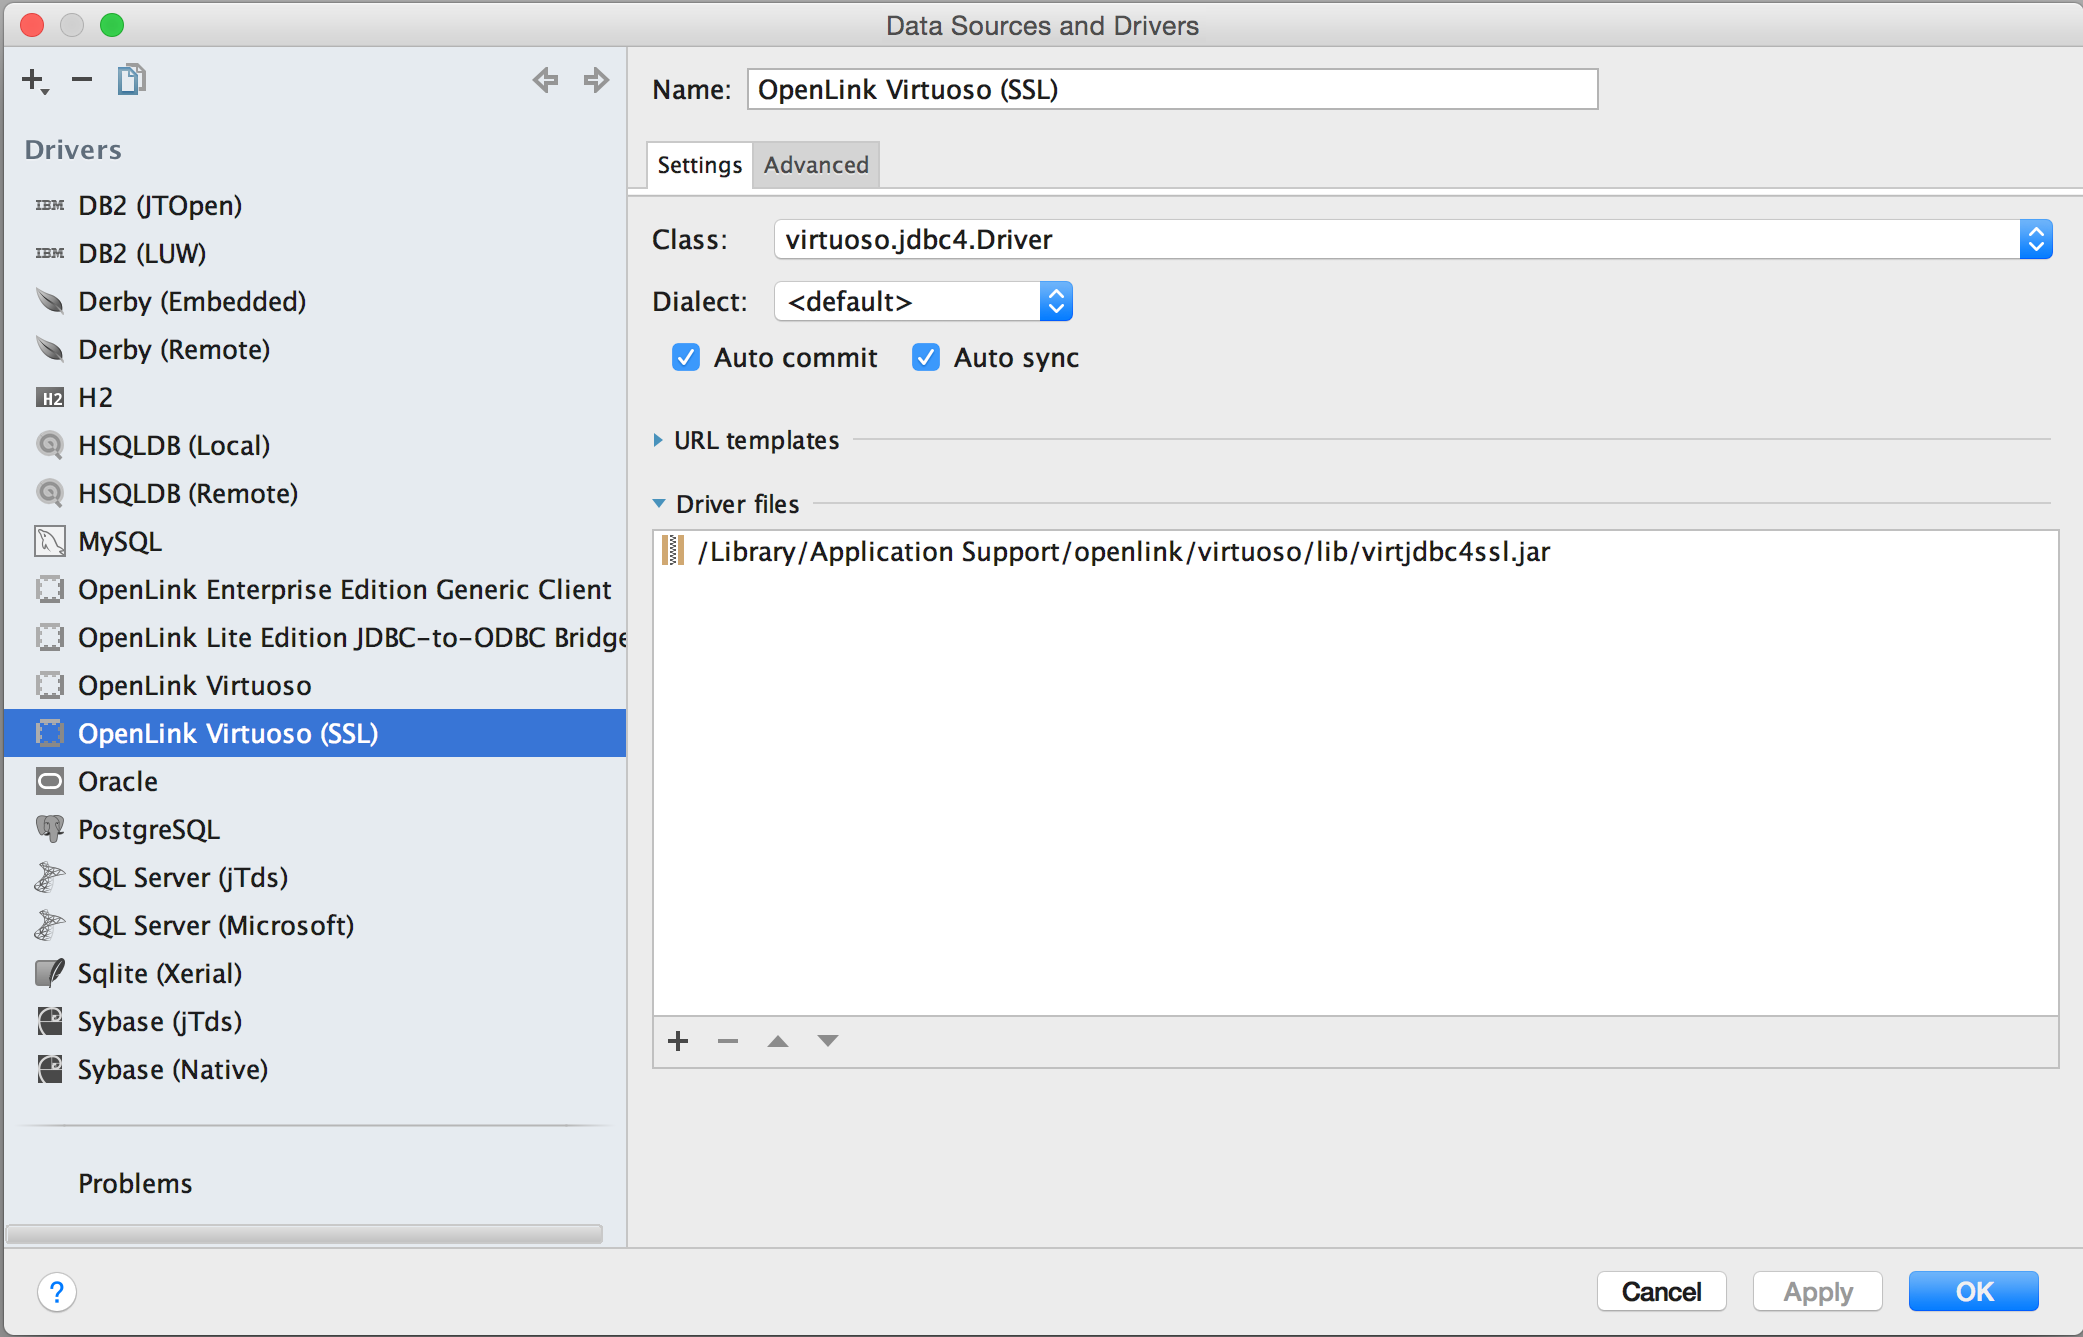The height and width of the screenshot is (1337, 2083).
Task: Open help with the question mark button
Action: tap(57, 1292)
